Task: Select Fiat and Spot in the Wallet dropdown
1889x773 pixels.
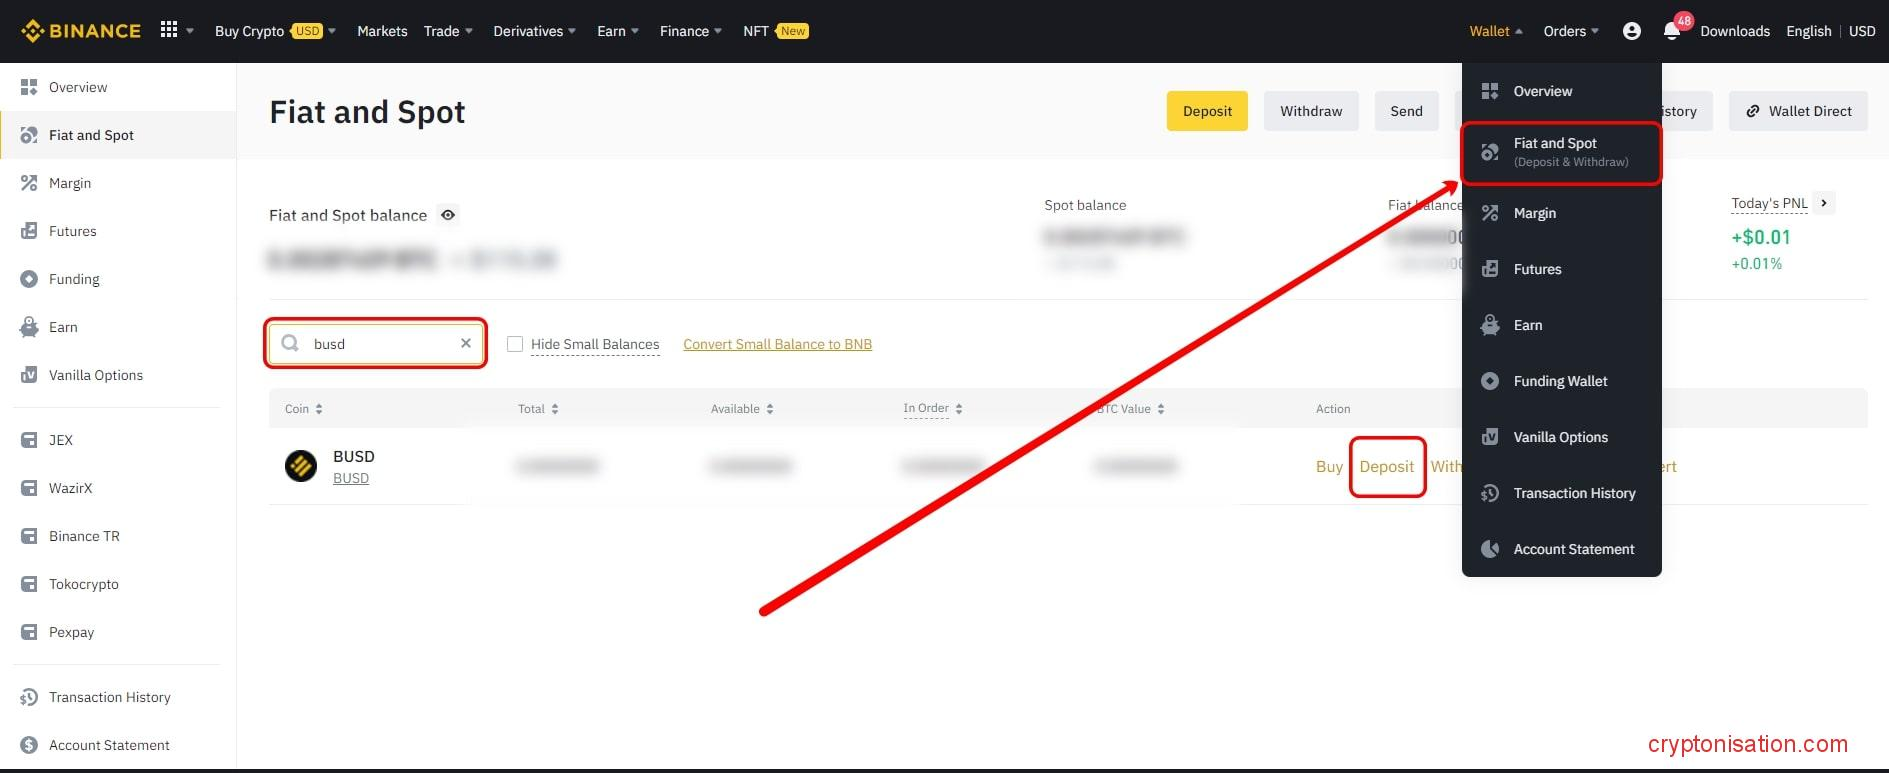Action: [1561, 152]
